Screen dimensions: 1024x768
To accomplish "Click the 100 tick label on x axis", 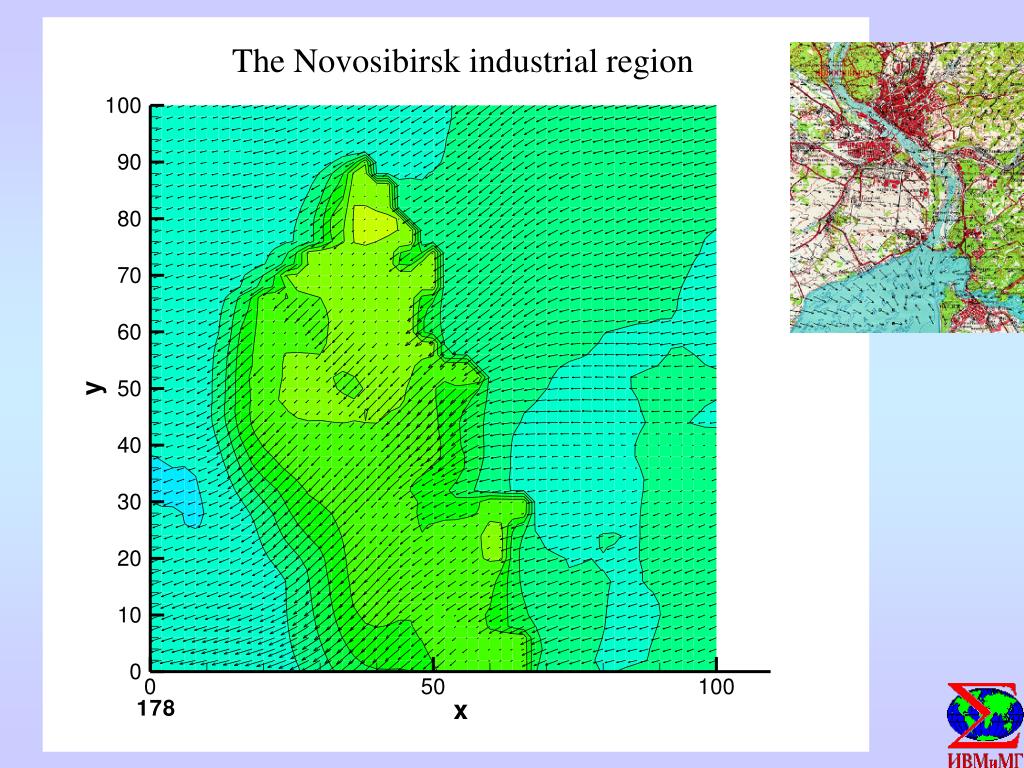I will 716,687.
